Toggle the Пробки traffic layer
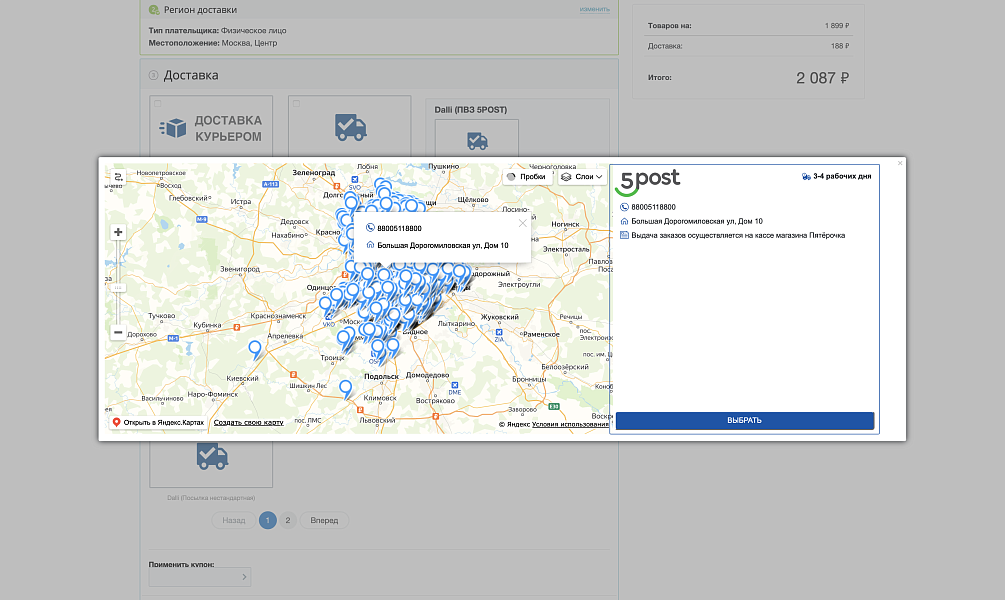The width and height of the screenshot is (1005, 600). 527,176
